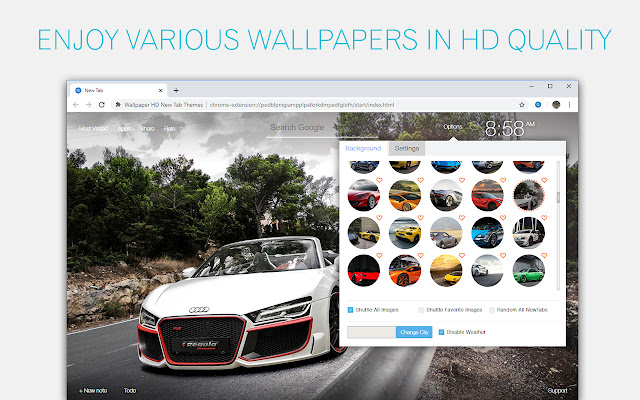The width and height of the screenshot is (640, 400).
Task: Select the silver McLaren wallpaper thumbnail
Action: click(446, 195)
